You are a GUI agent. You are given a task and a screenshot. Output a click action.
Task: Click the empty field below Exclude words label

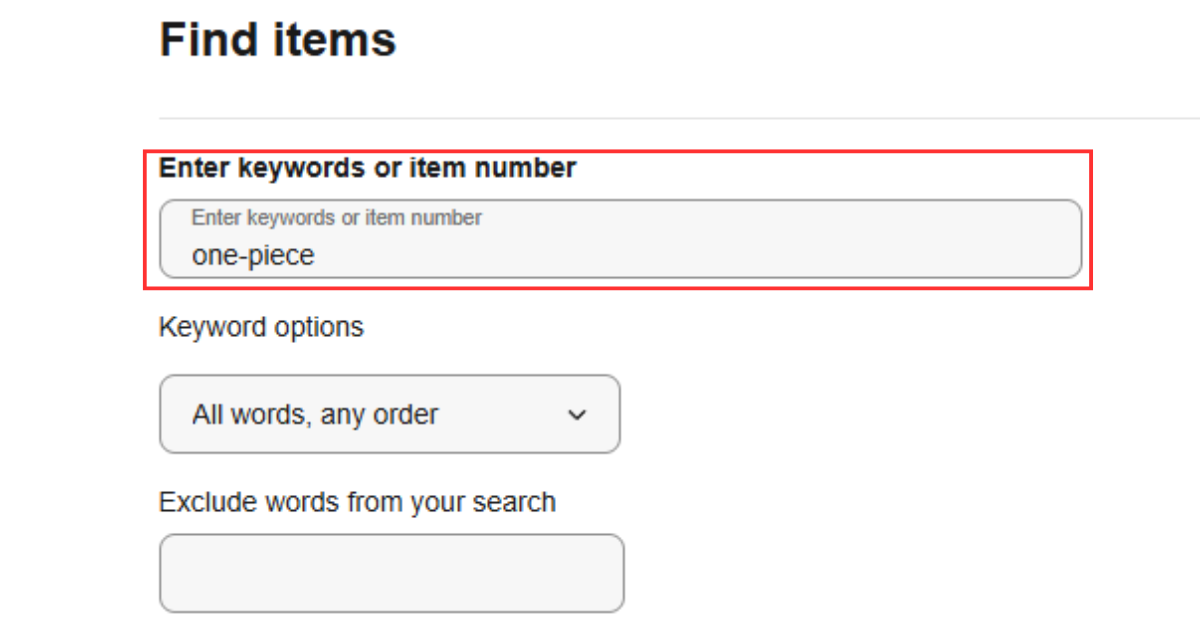click(x=391, y=573)
